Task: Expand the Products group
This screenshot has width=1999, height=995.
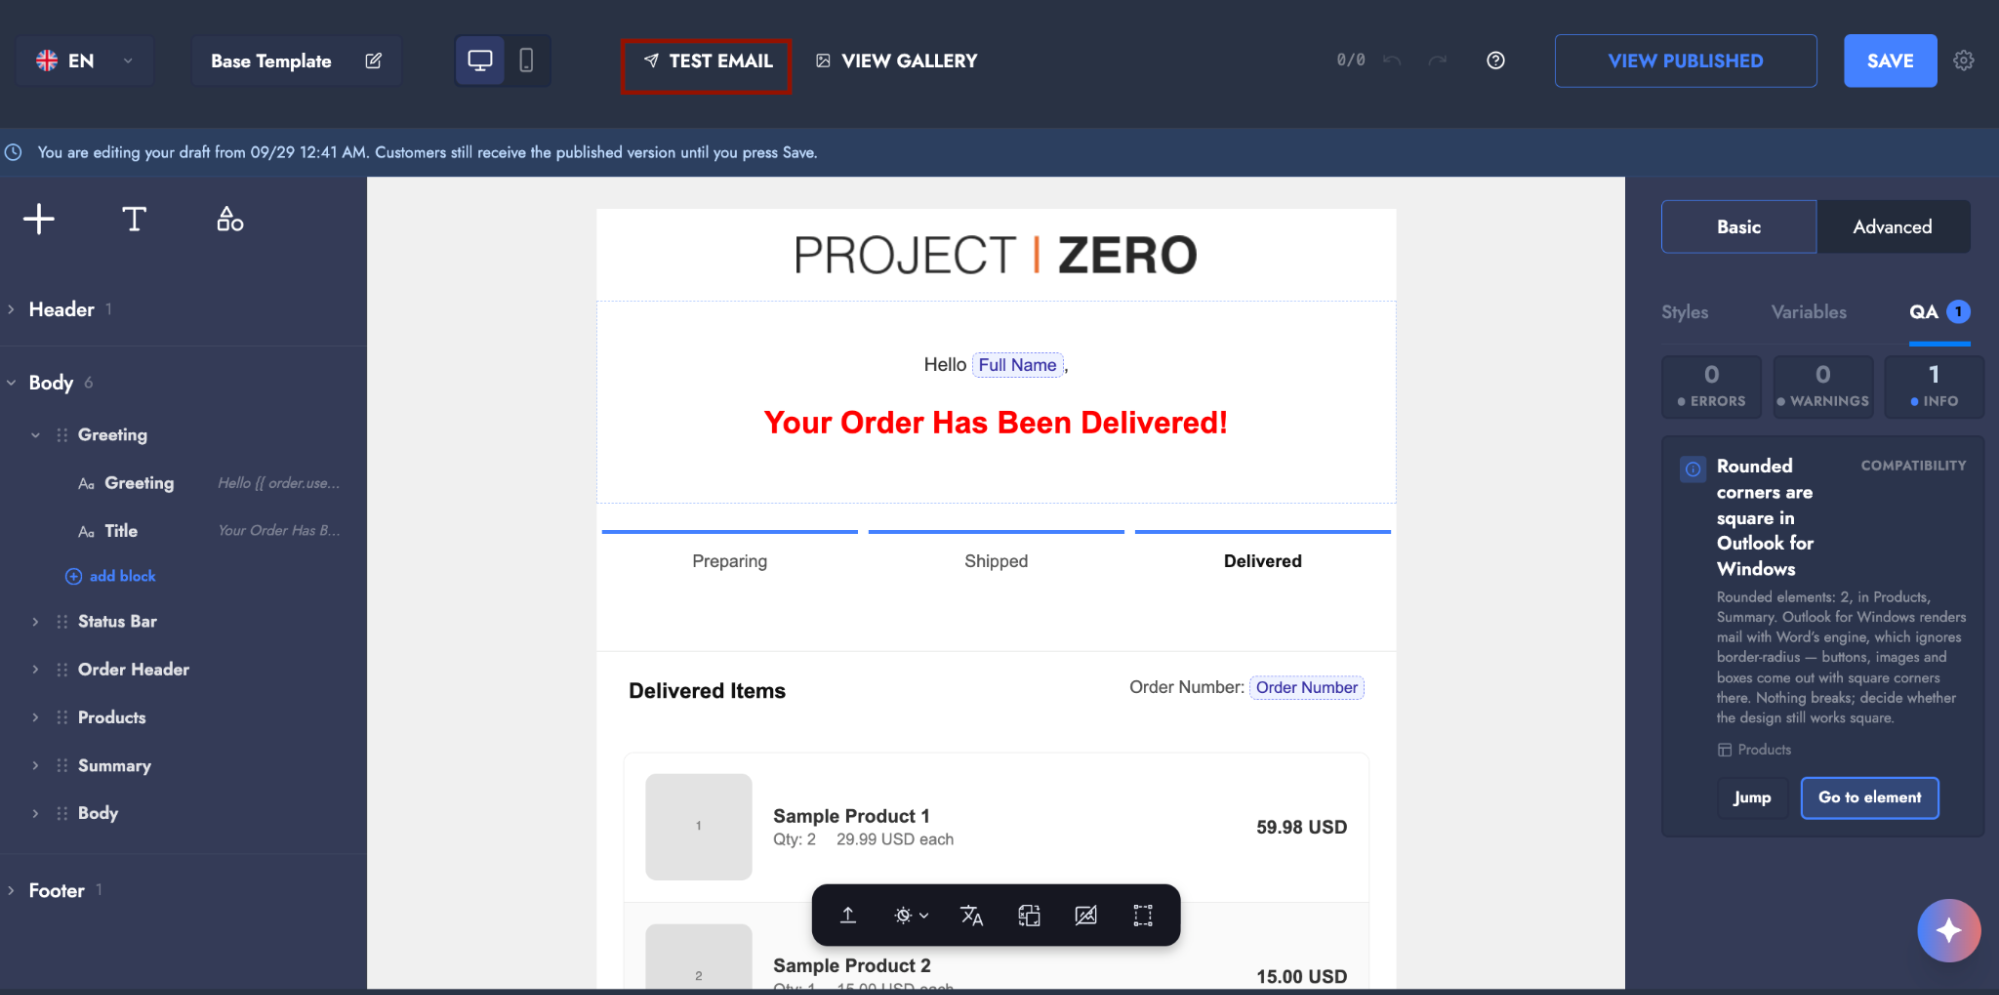Action: click(x=35, y=718)
